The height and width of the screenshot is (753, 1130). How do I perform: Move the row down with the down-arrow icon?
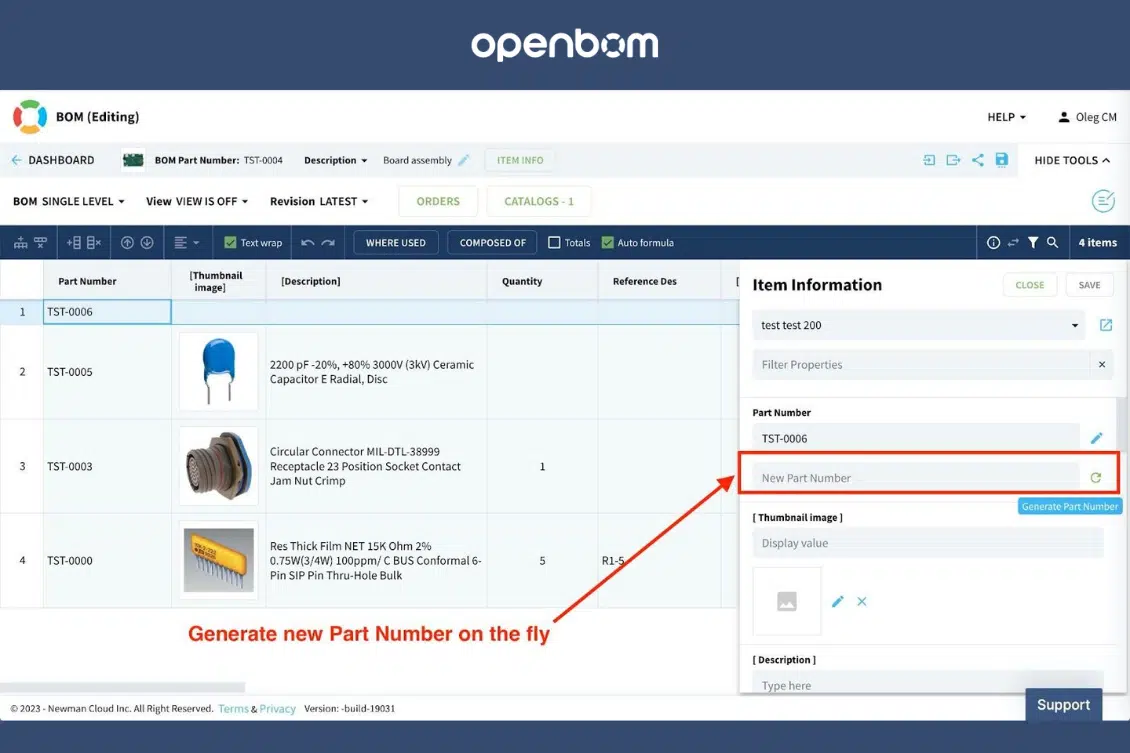147,243
